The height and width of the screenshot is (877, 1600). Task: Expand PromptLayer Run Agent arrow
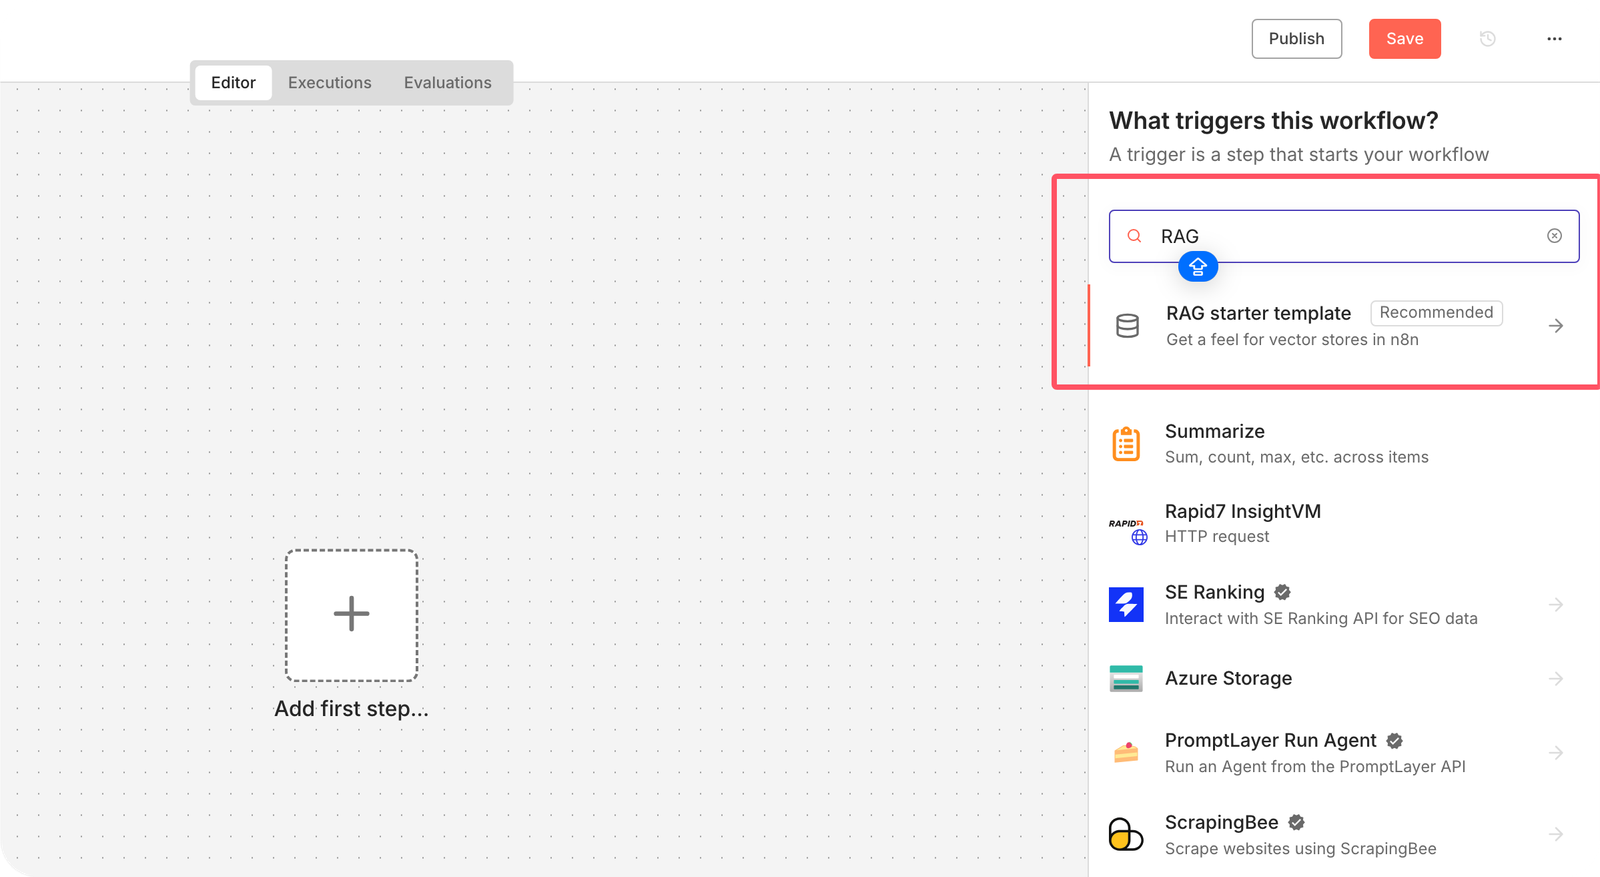pyautogui.click(x=1555, y=752)
